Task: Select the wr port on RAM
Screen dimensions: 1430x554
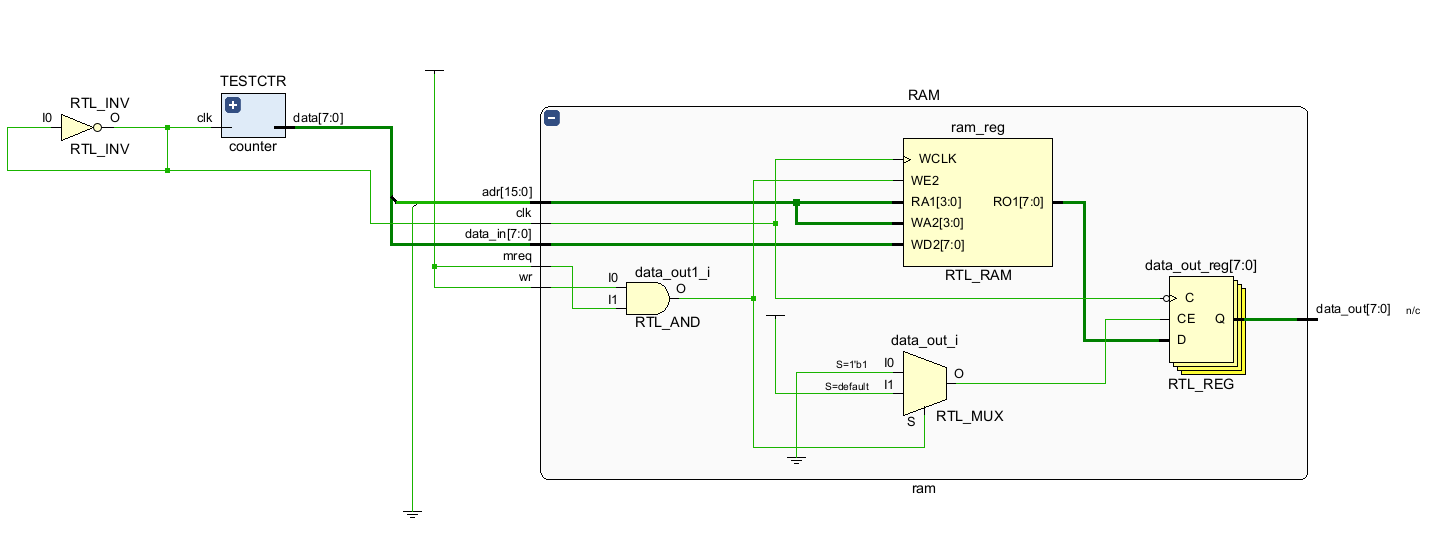Action: 524,277
